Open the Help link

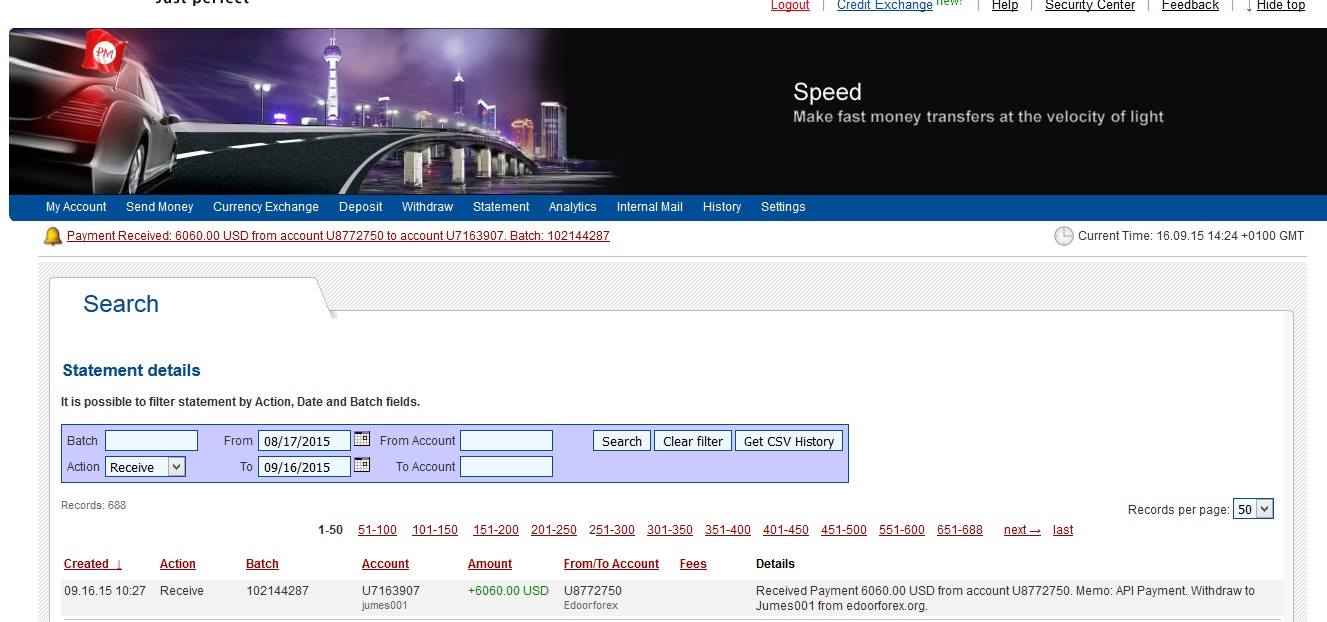(1005, 5)
